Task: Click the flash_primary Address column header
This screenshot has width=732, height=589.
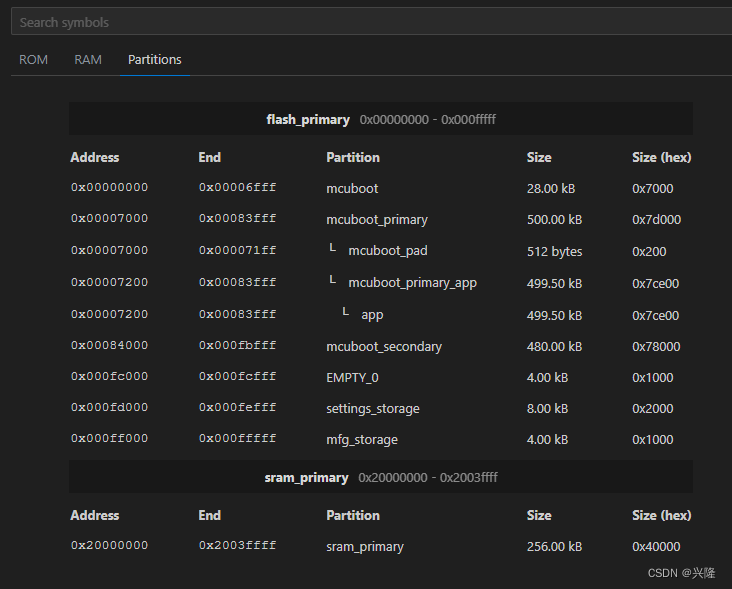Action: point(95,157)
